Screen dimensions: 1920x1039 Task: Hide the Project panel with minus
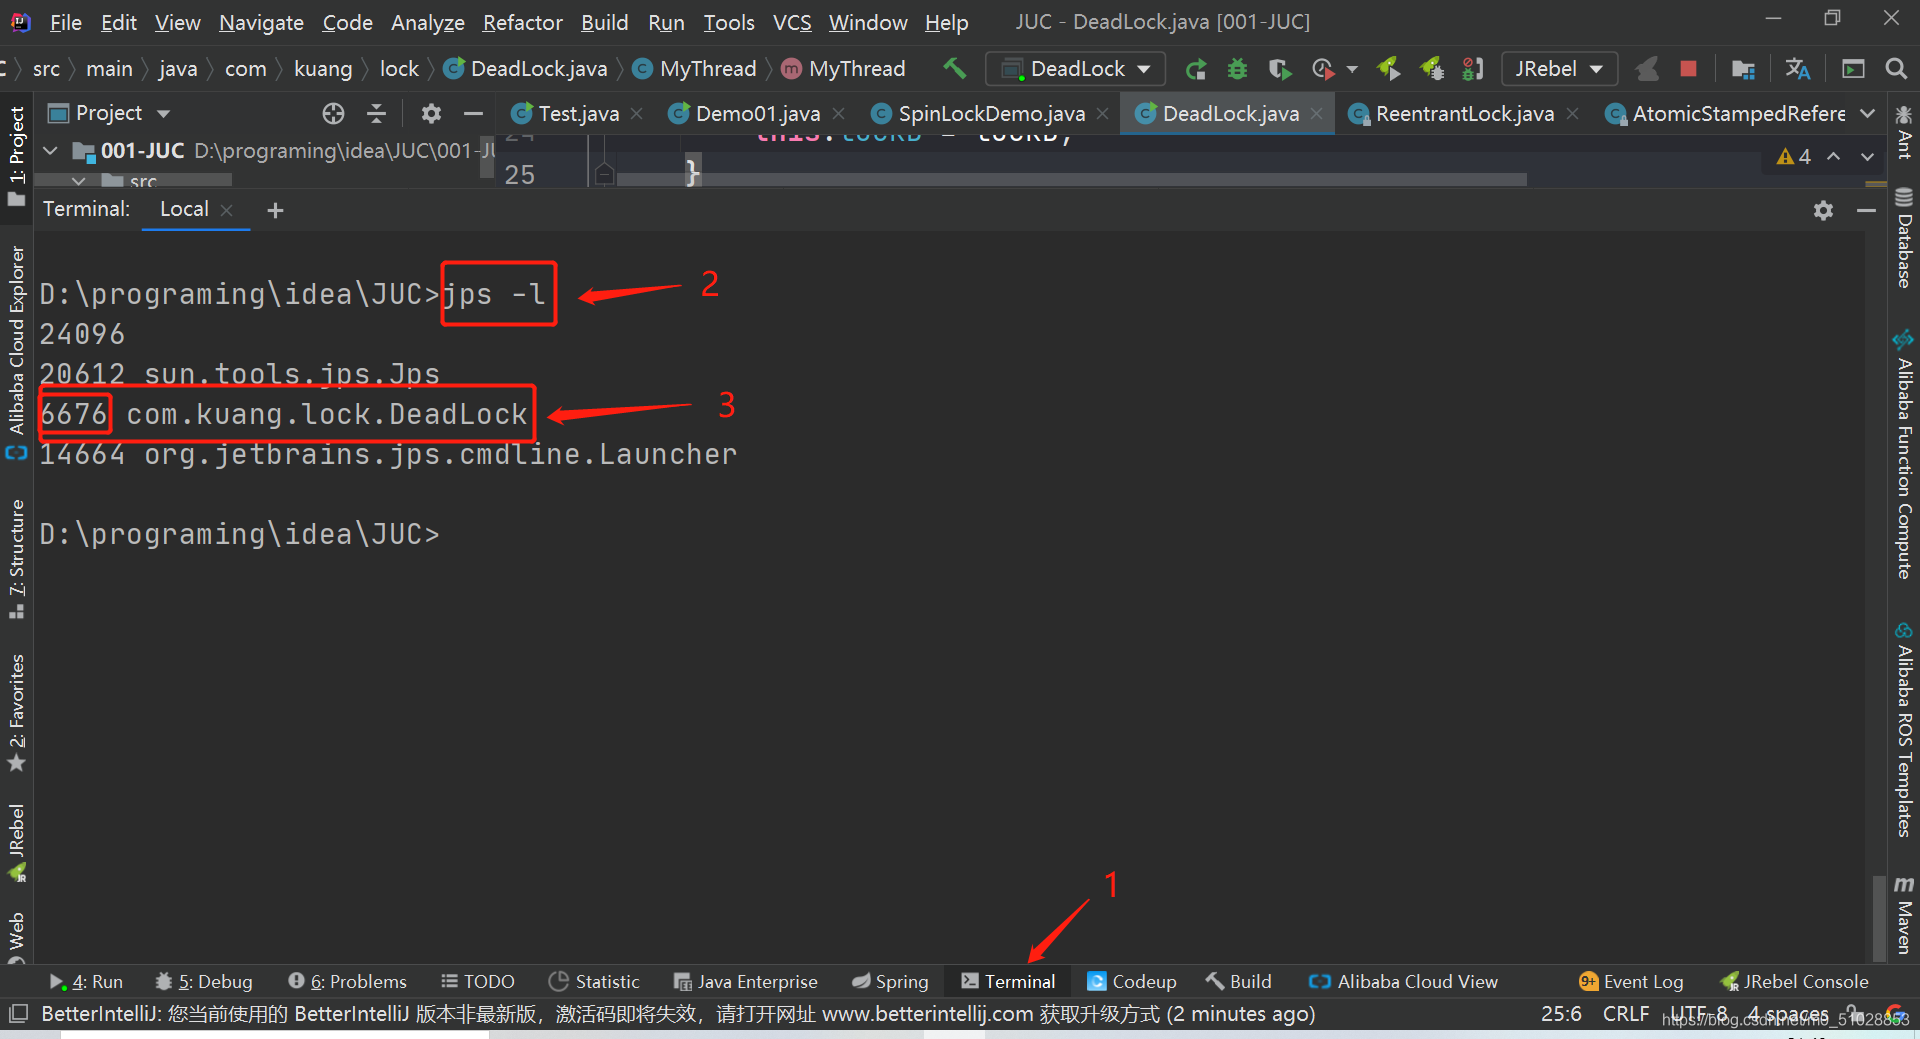click(x=473, y=113)
